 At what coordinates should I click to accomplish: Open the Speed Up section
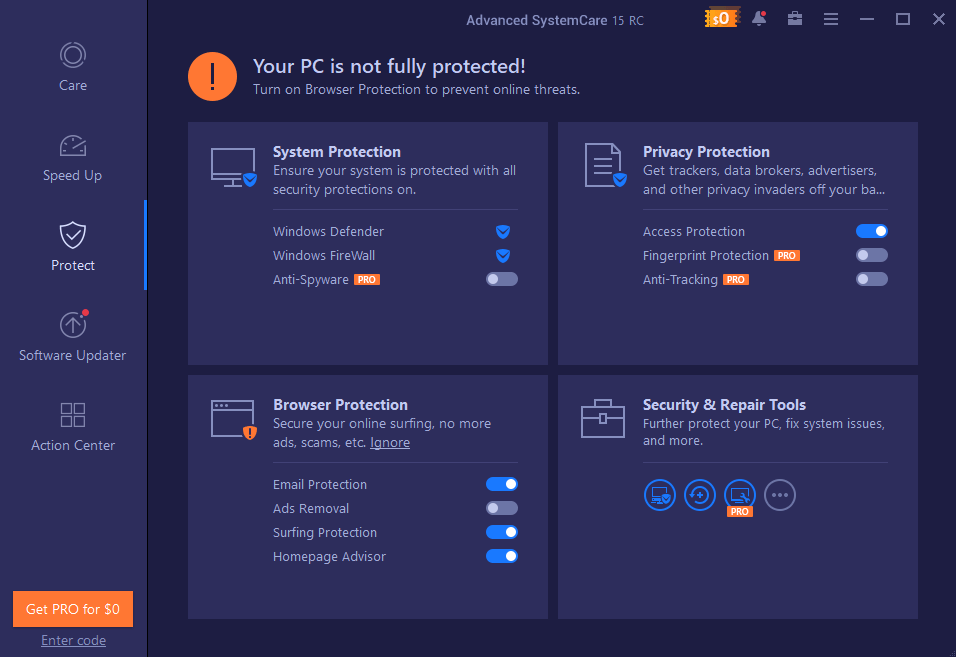(x=73, y=158)
